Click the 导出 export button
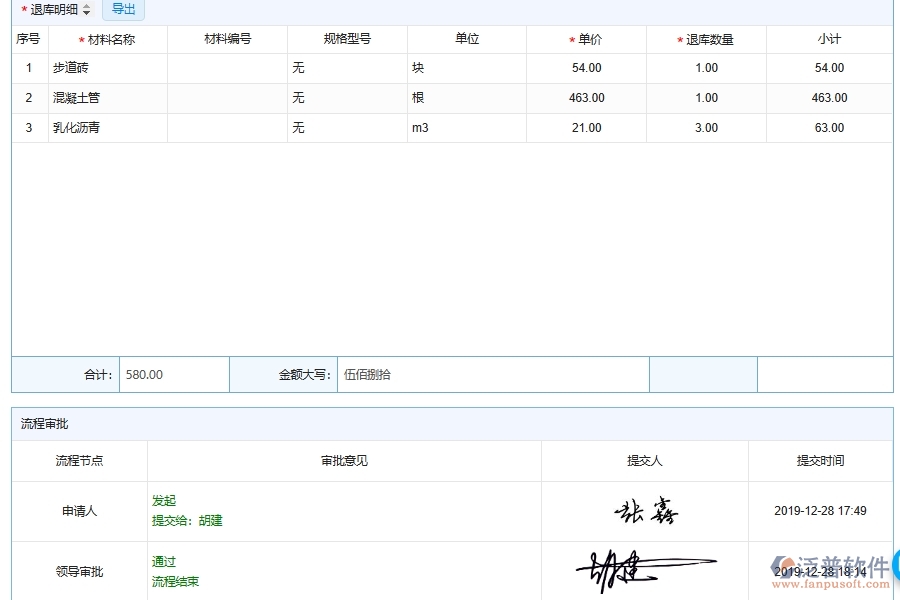This screenshot has width=900, height=600. (123, 9)
